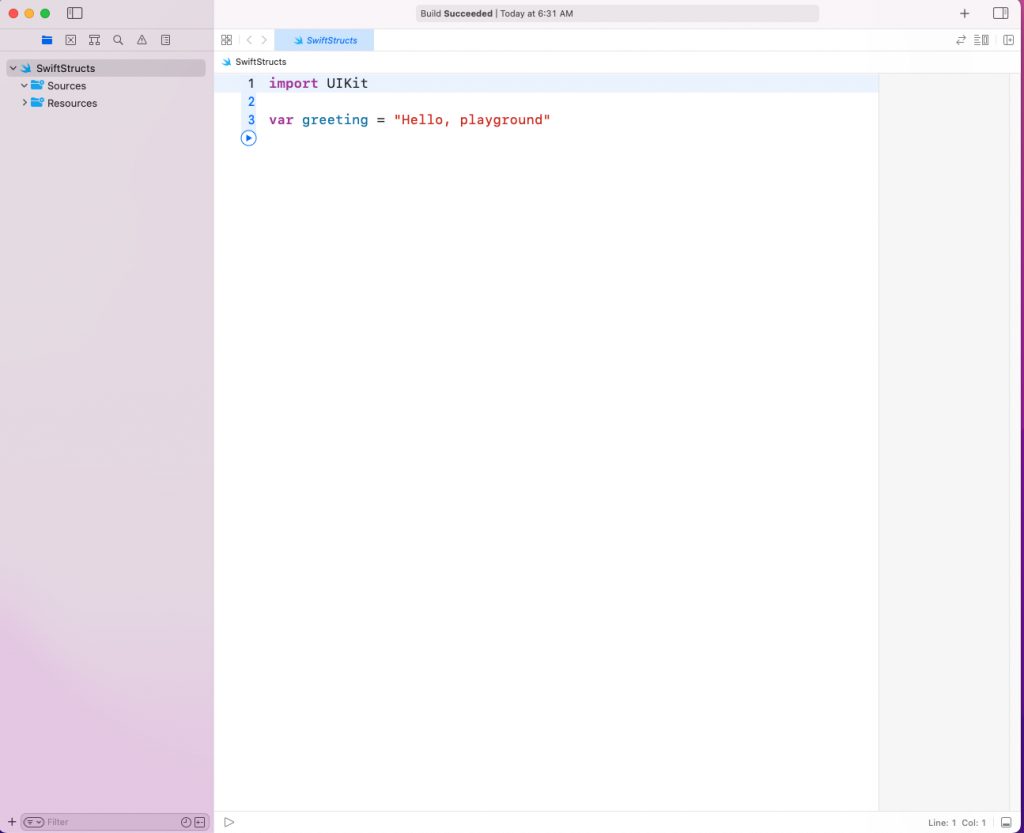This screenshot has height=833, width=1024.
Task: Add an editor on the right
Action: (x=1008, y=40)
